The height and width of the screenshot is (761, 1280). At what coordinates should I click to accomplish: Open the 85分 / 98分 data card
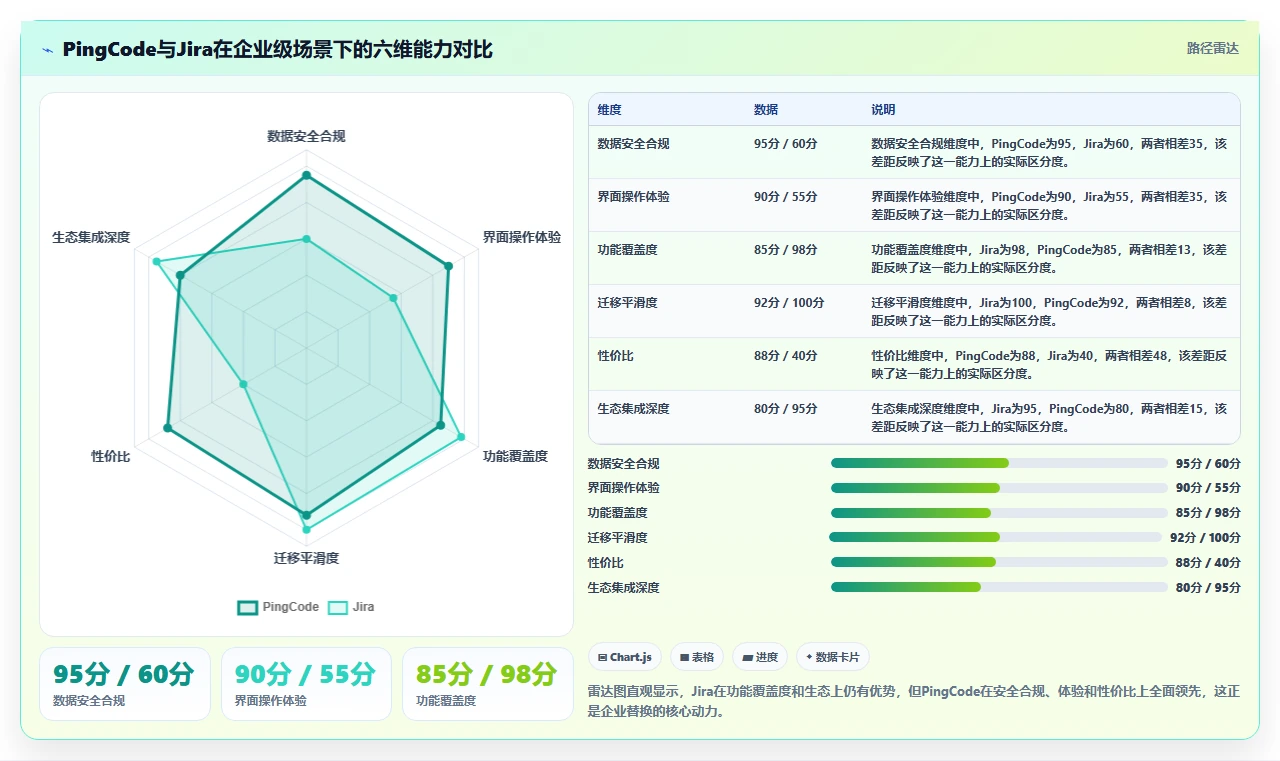[x=487, y=684]
